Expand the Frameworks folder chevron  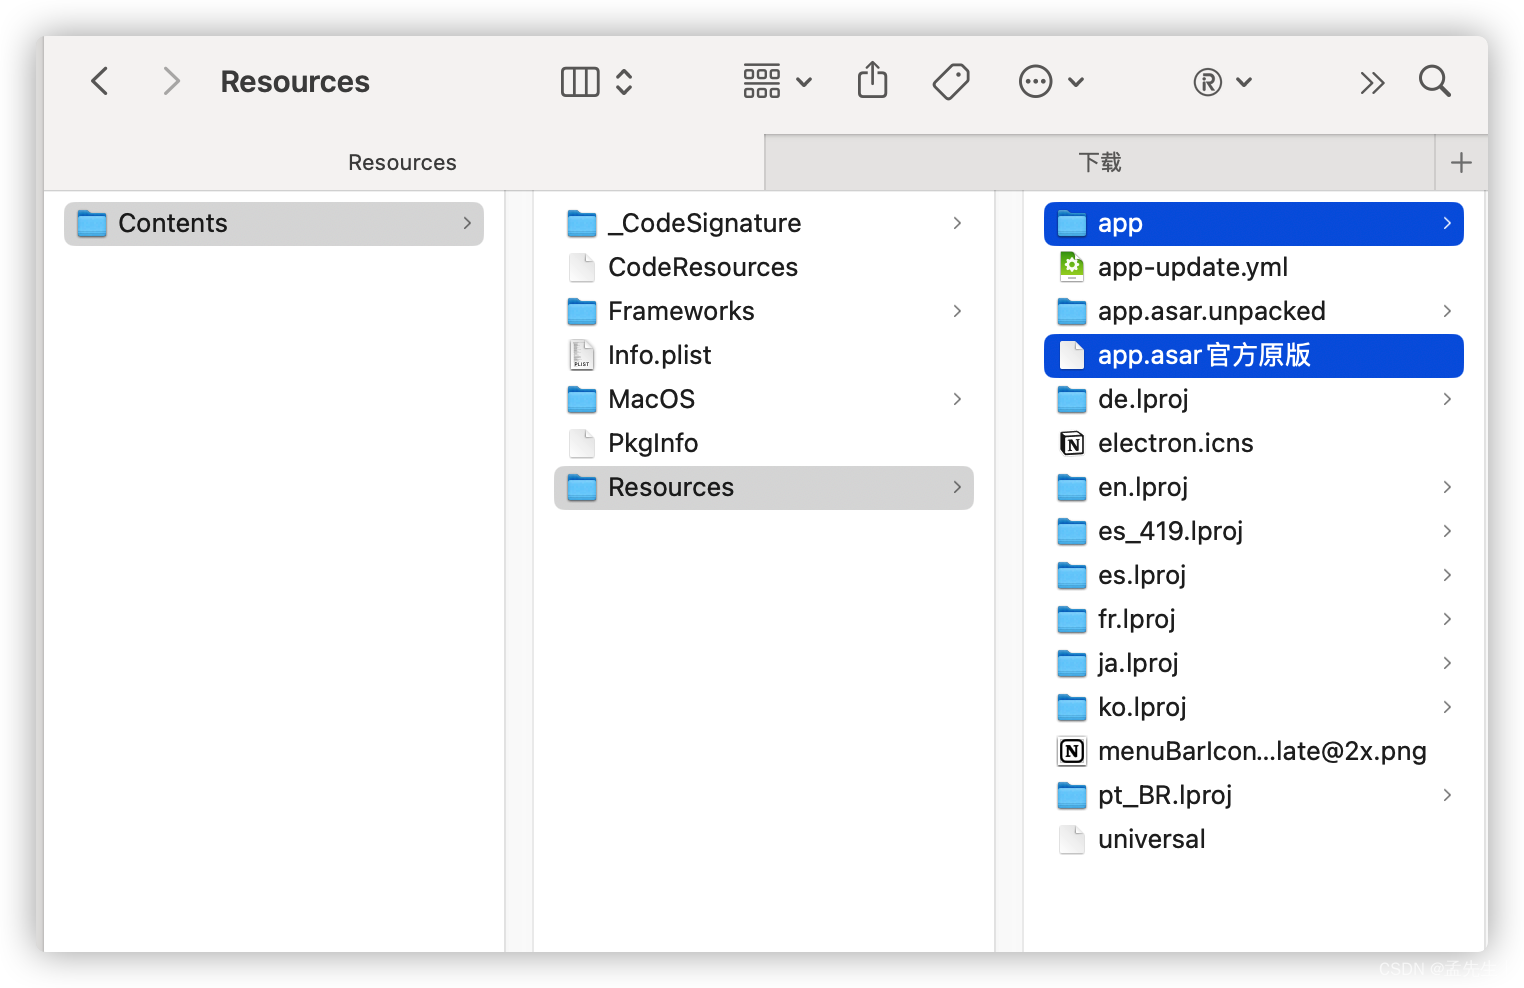[957, 311]
